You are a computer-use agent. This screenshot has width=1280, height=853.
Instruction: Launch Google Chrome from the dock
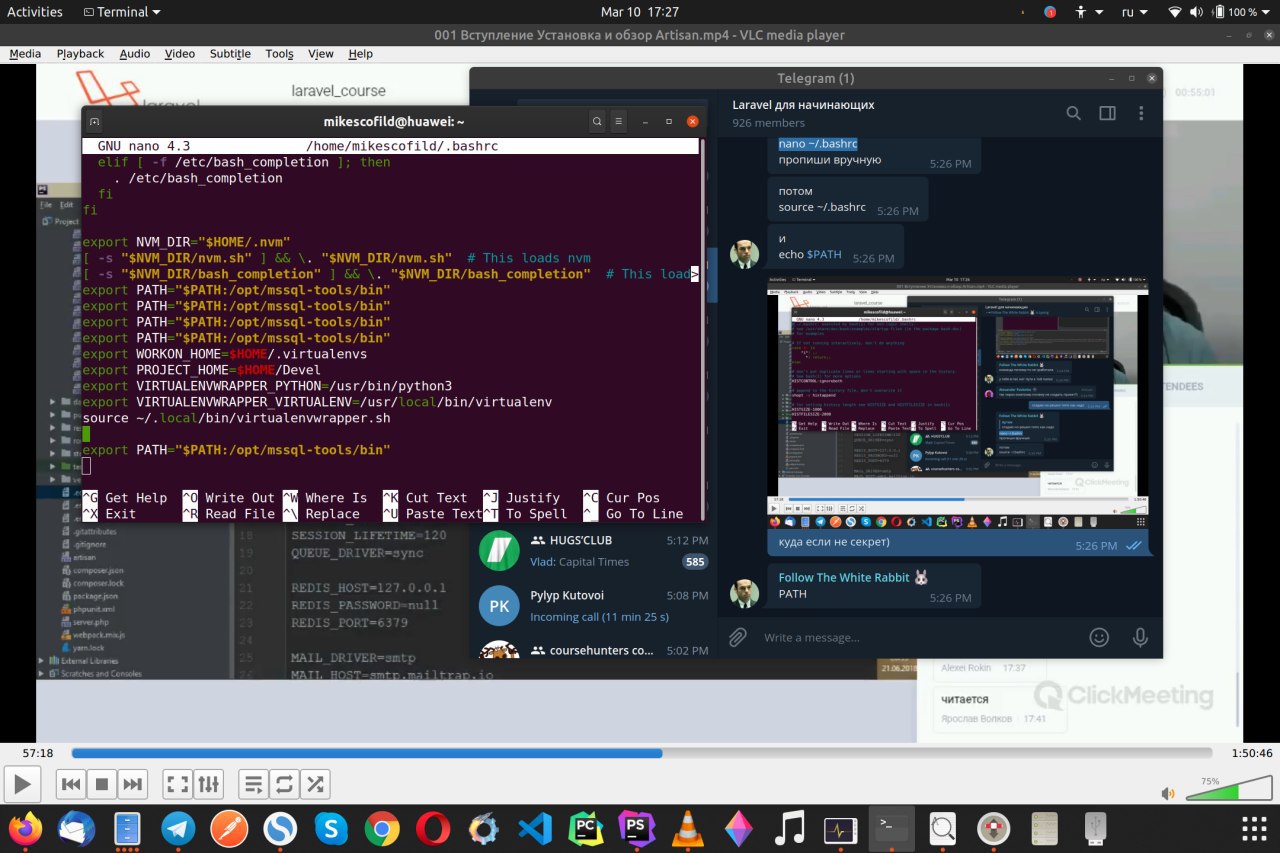(x=382, y=828)
